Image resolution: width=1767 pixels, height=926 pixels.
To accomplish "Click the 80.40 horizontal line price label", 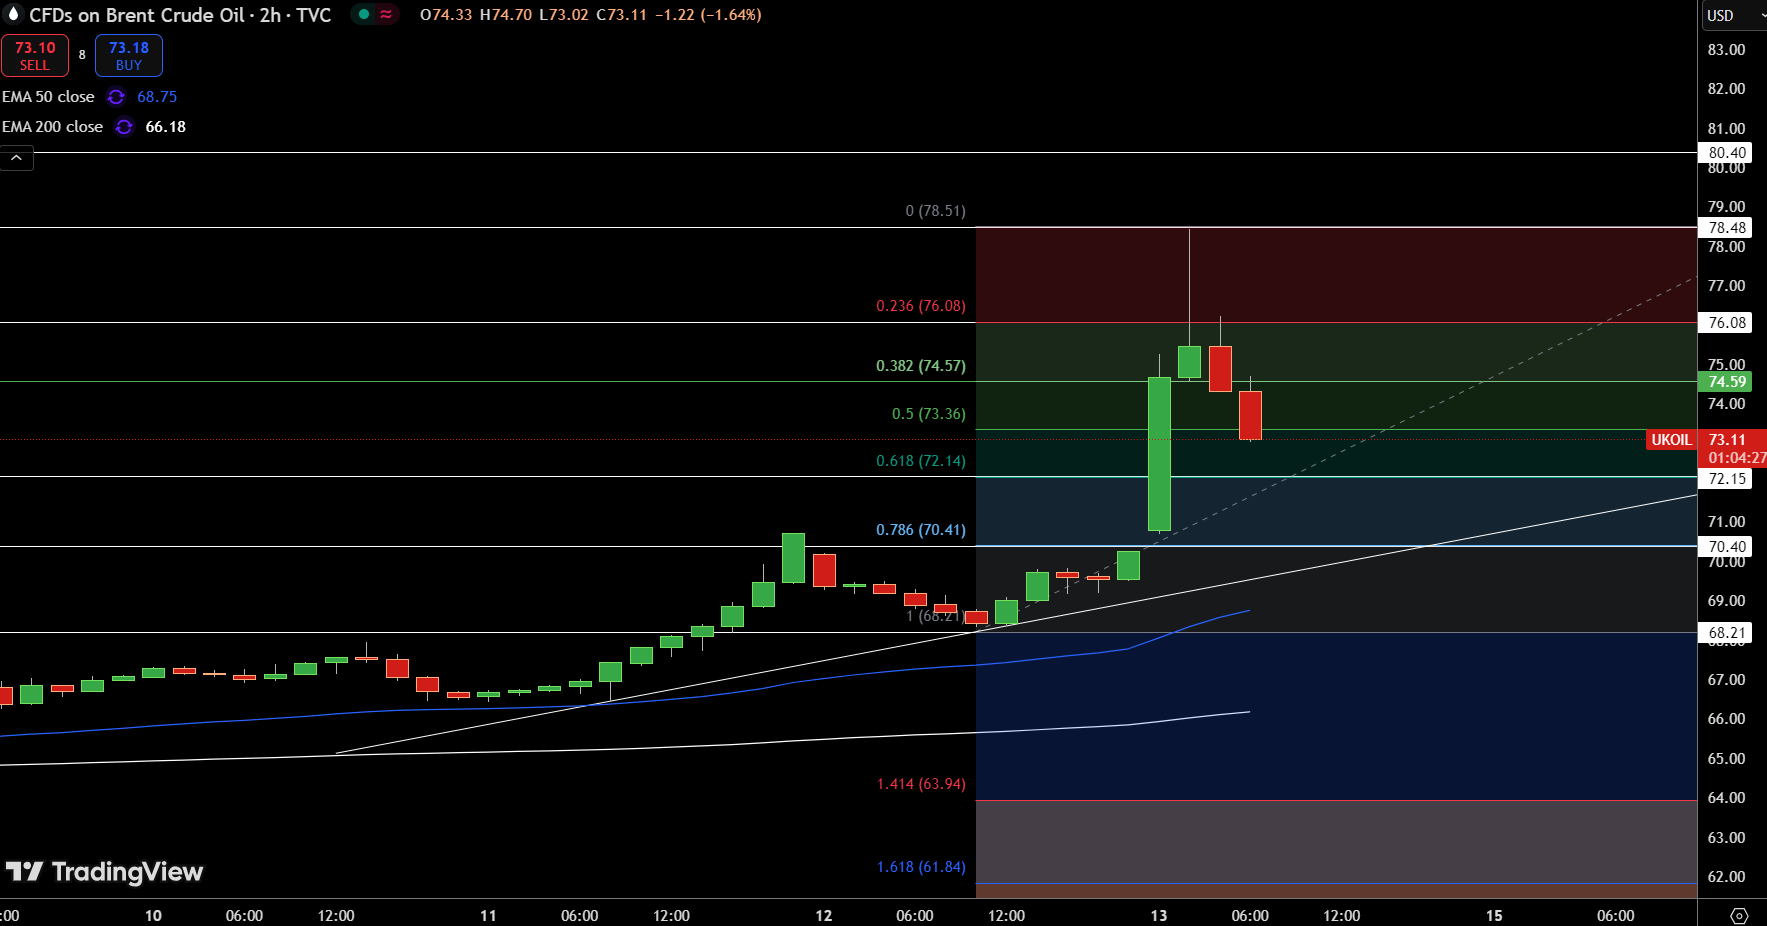I will pos(1726,153).
